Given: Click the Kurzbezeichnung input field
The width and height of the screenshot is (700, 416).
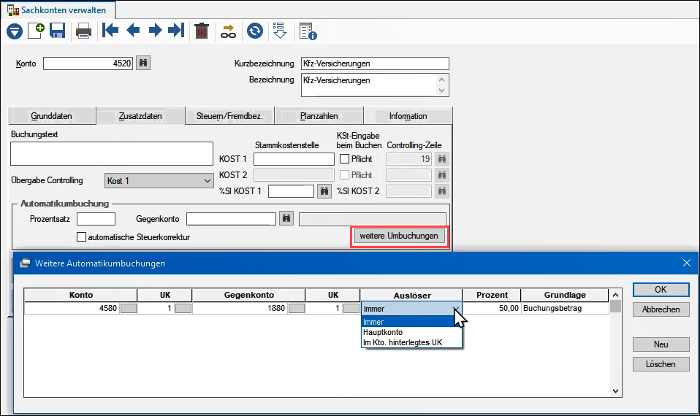Looking at the screenshot, I should click(375, 63).
